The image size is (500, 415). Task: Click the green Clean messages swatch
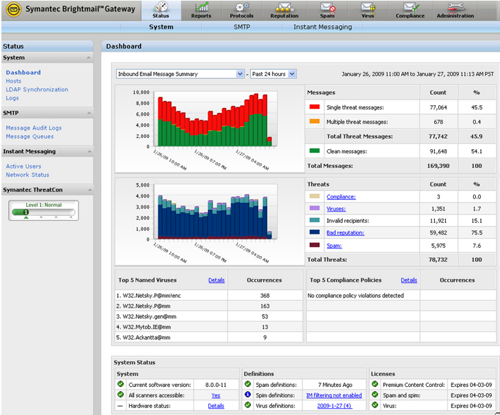pos(314,151)
